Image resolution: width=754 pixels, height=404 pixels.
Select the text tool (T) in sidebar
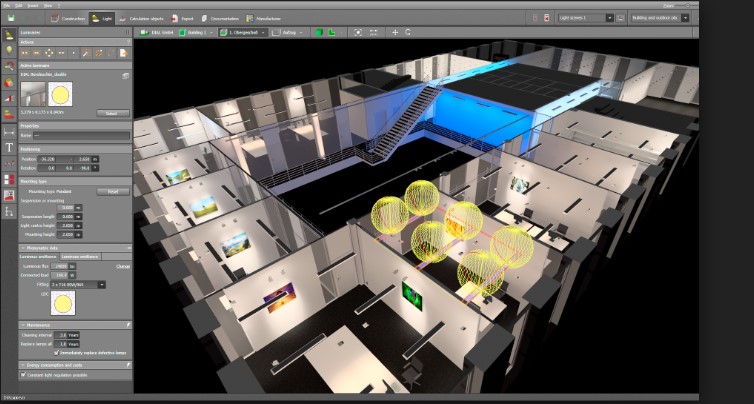pos(9,146)
